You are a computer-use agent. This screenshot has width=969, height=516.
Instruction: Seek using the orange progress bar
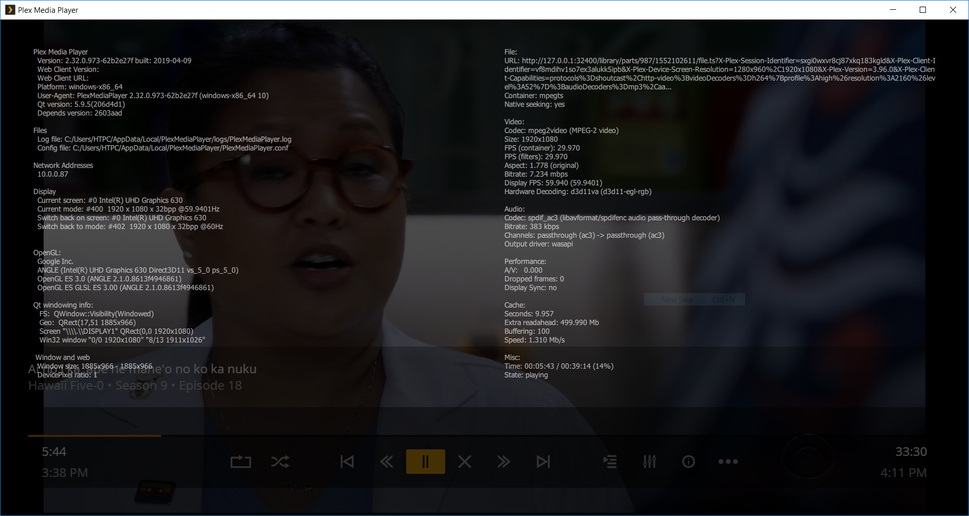(x=95, y=436)
